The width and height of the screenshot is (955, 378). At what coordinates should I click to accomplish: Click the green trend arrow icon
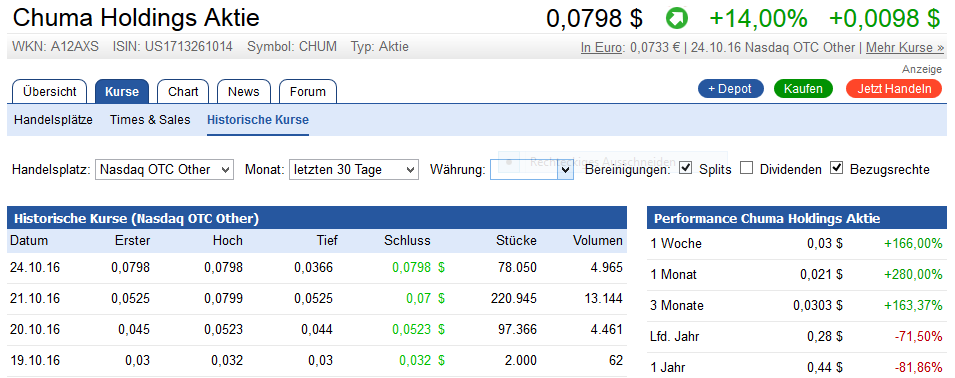676,18
